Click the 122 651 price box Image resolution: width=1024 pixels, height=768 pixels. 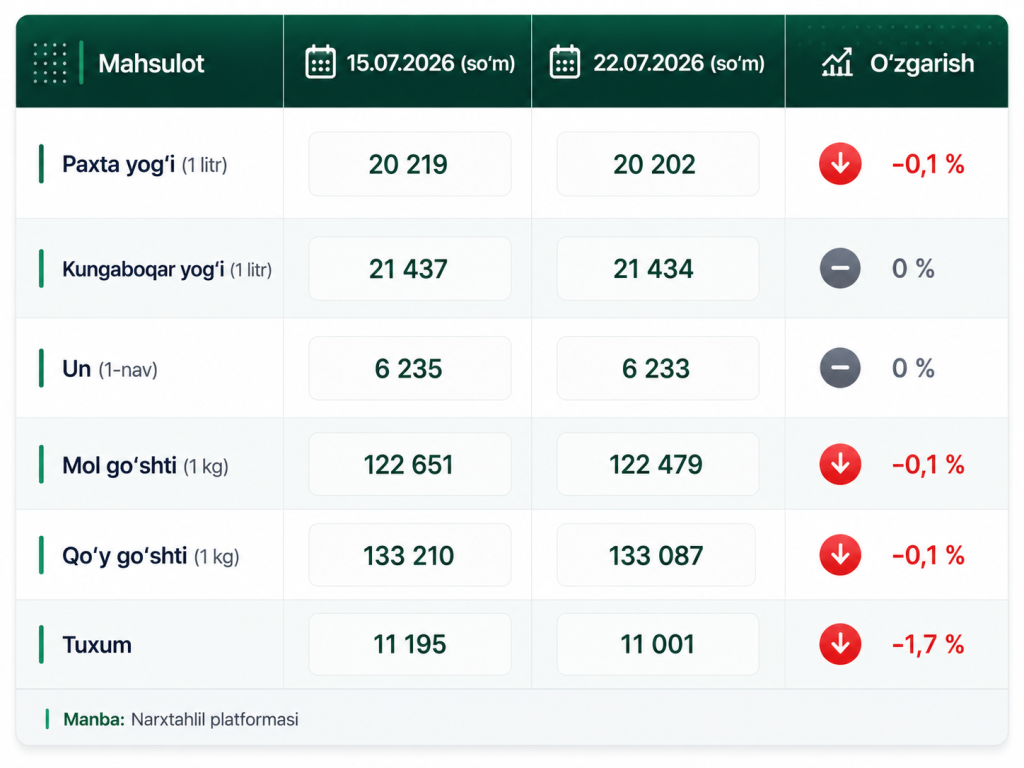(409, 464)
